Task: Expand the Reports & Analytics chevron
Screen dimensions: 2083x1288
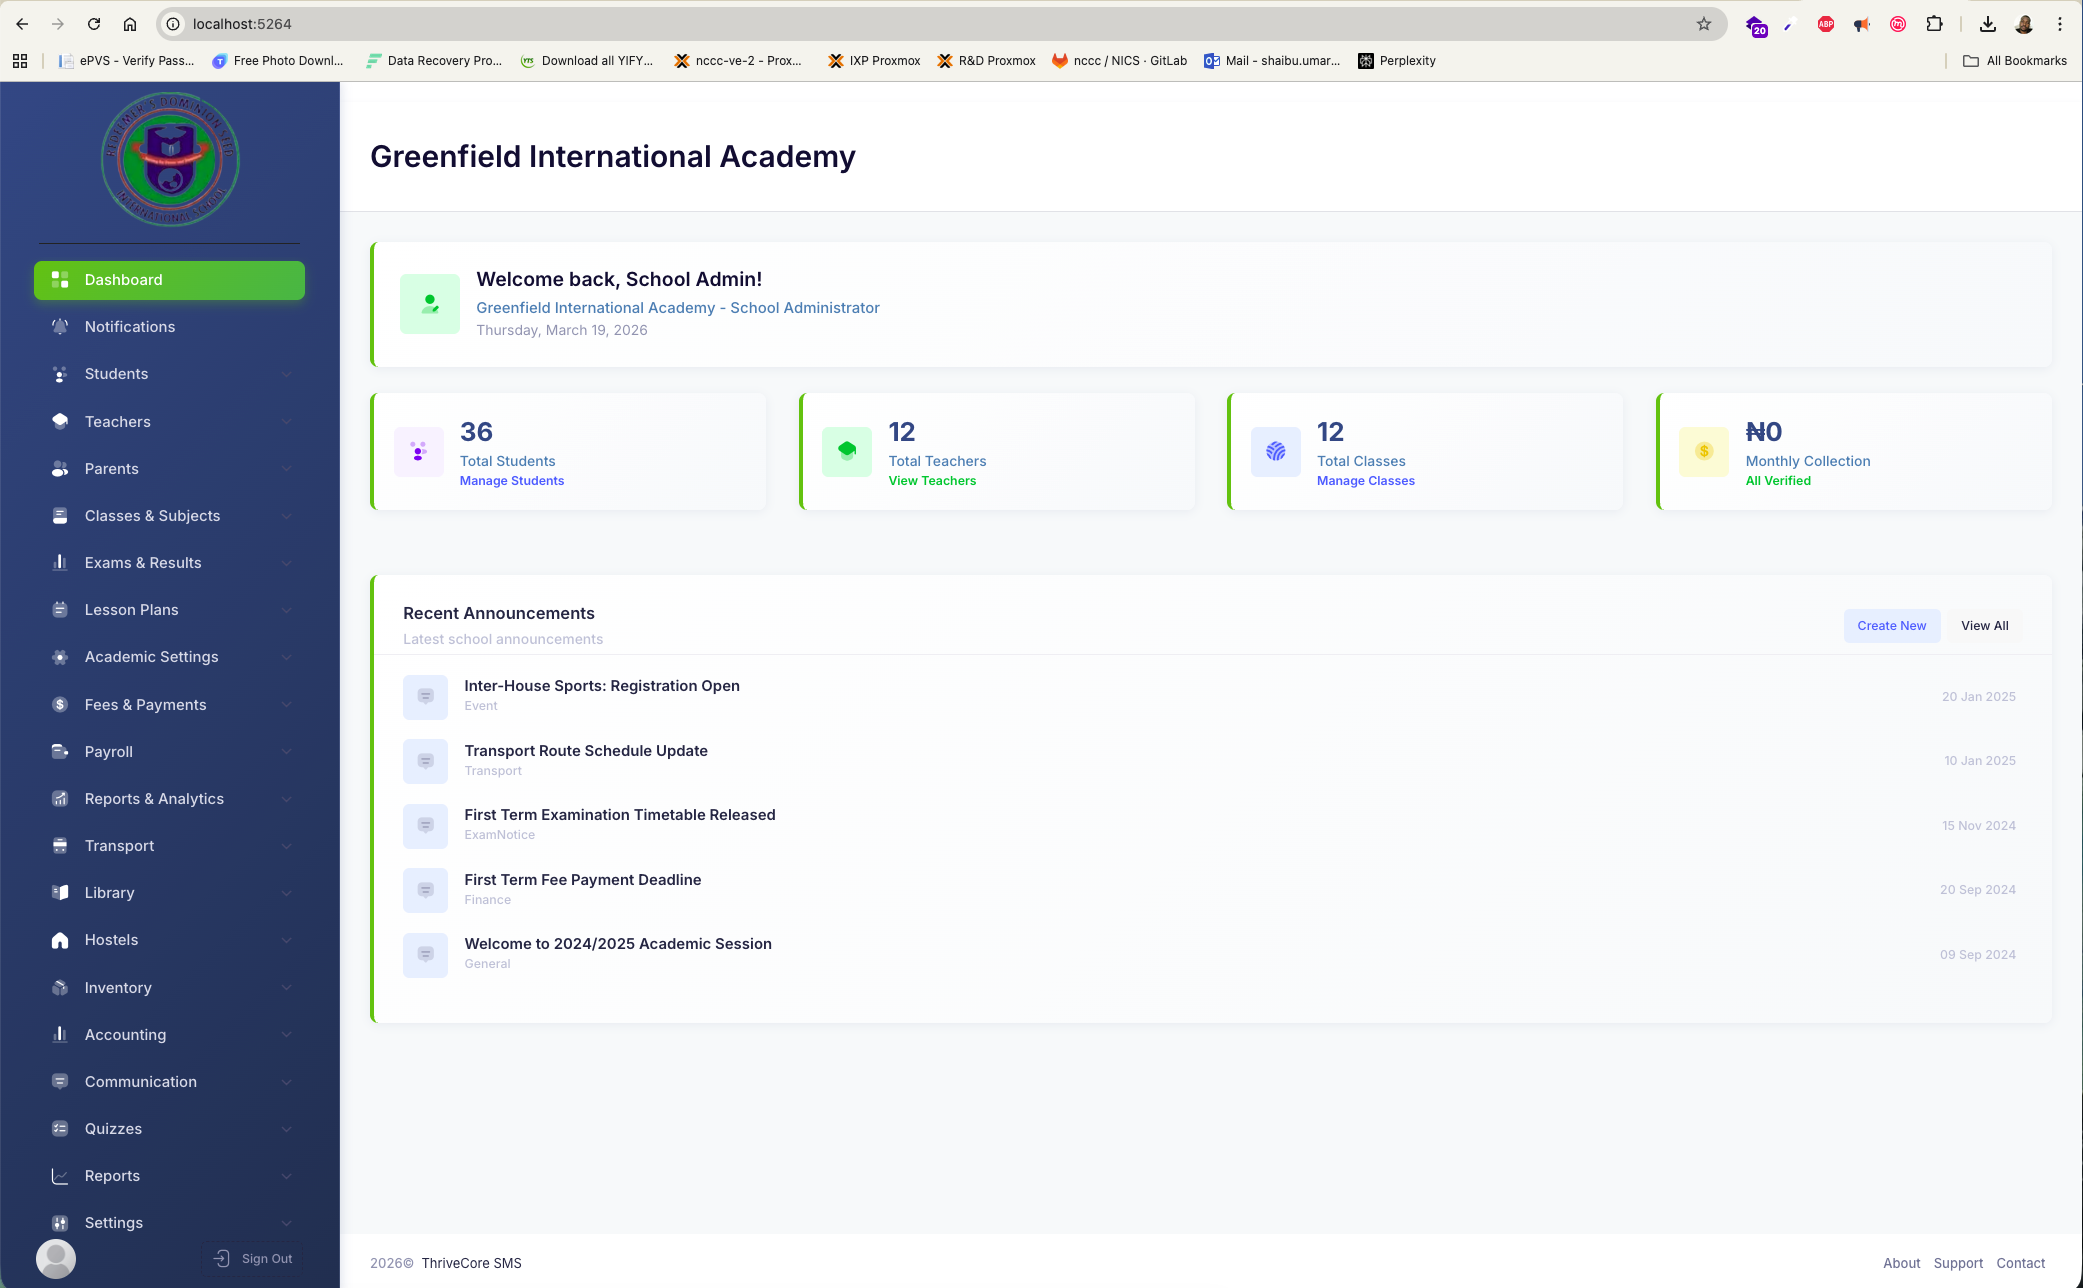Action: pyautogui.click(x=287, y=799)
